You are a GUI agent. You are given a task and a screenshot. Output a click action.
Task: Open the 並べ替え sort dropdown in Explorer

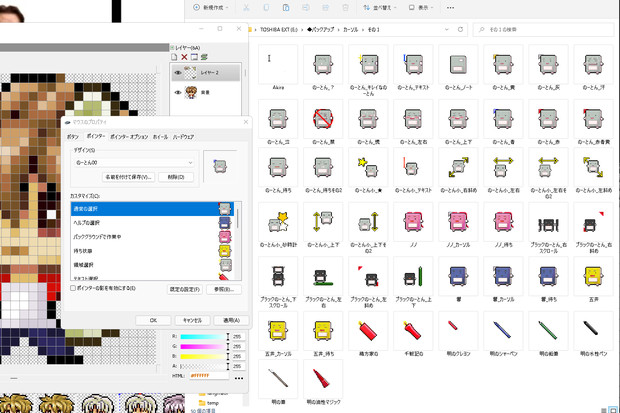[x=380, y=8]
